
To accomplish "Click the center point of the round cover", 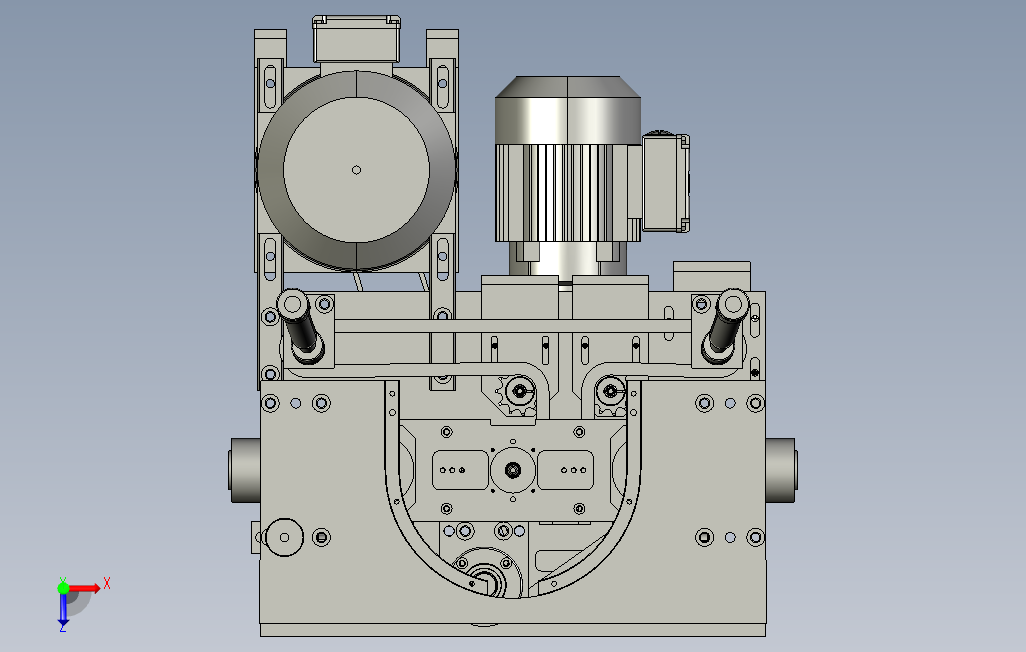I will pyautogui.click(x=357, y=170).
